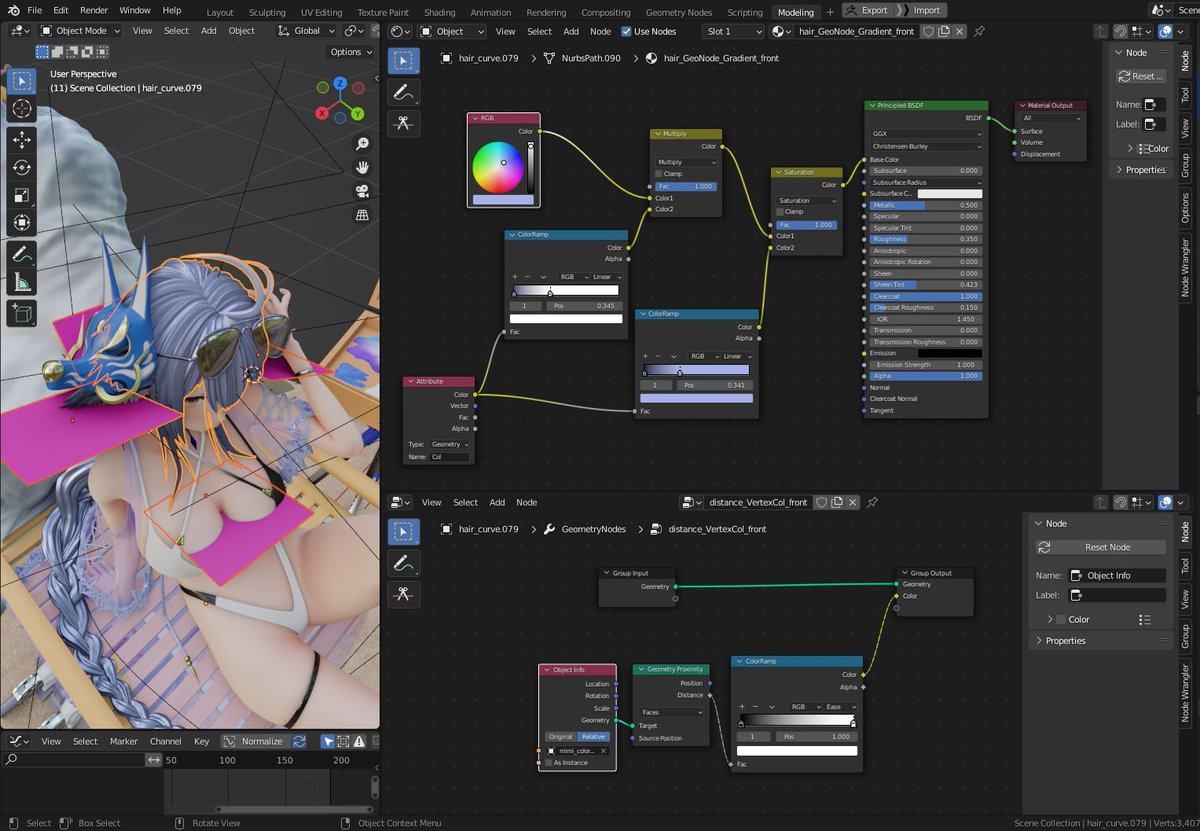
Task: Click the pan view hand icon
Action: (362, 167)
